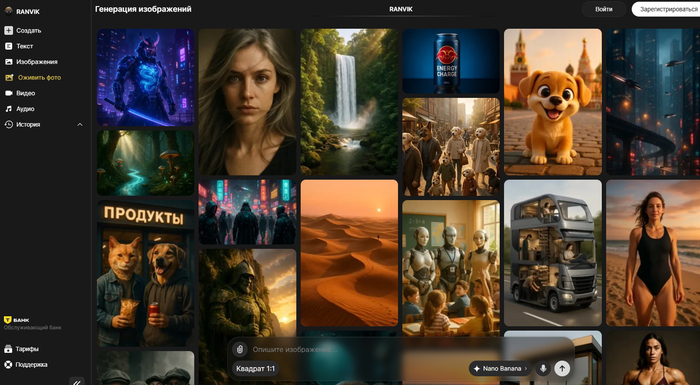This screenshot has height=385, width=700.
Task: Open Поддержка support link
Action: pyautogui.click(x=31, y=364)
